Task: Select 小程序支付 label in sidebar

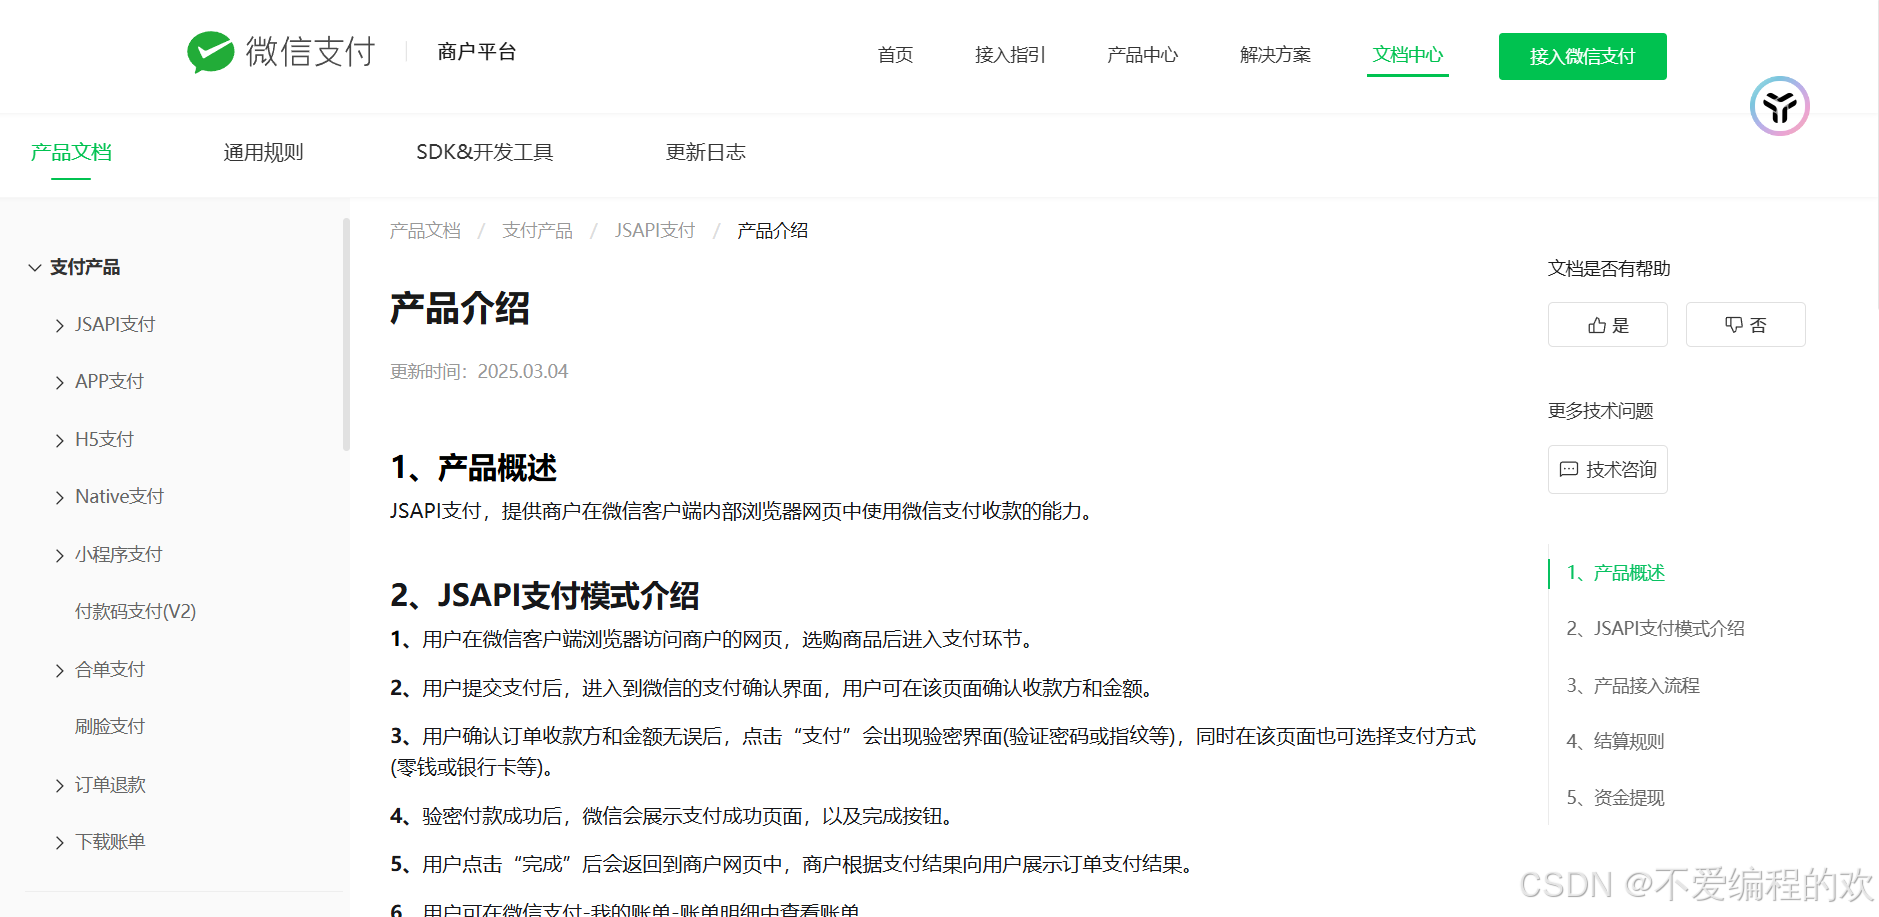Action: point(118,554)
